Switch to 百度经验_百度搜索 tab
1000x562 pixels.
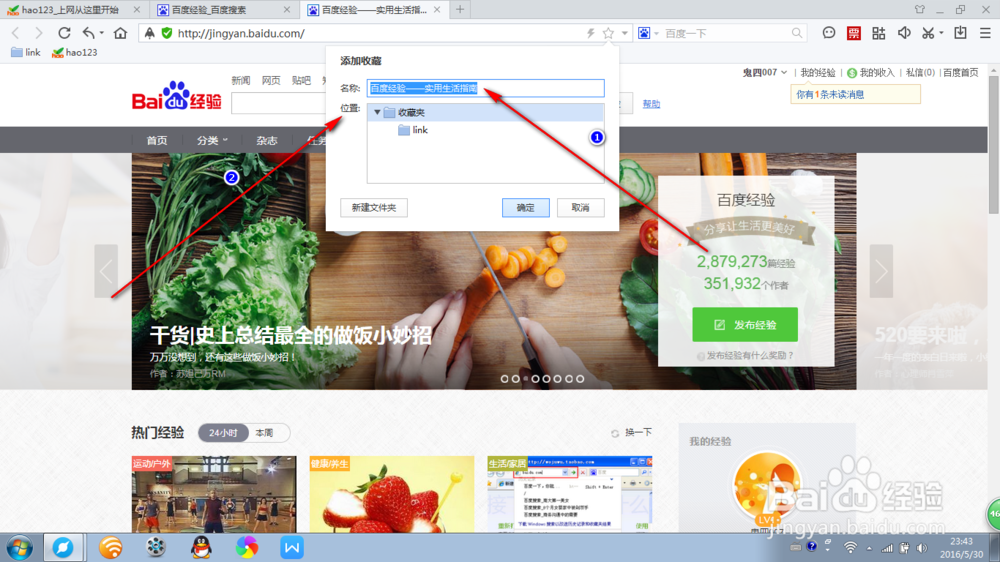tap(223, 10)
